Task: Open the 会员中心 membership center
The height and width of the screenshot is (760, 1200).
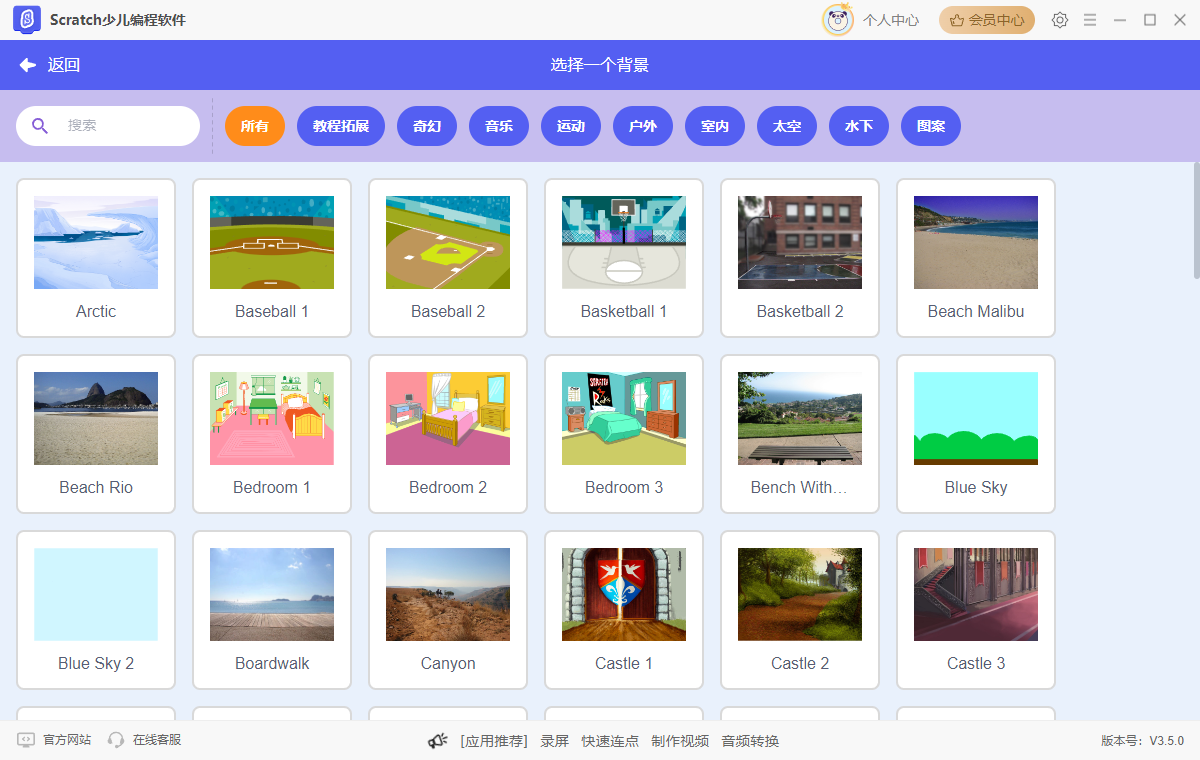Action: click(x=986, y=19)
